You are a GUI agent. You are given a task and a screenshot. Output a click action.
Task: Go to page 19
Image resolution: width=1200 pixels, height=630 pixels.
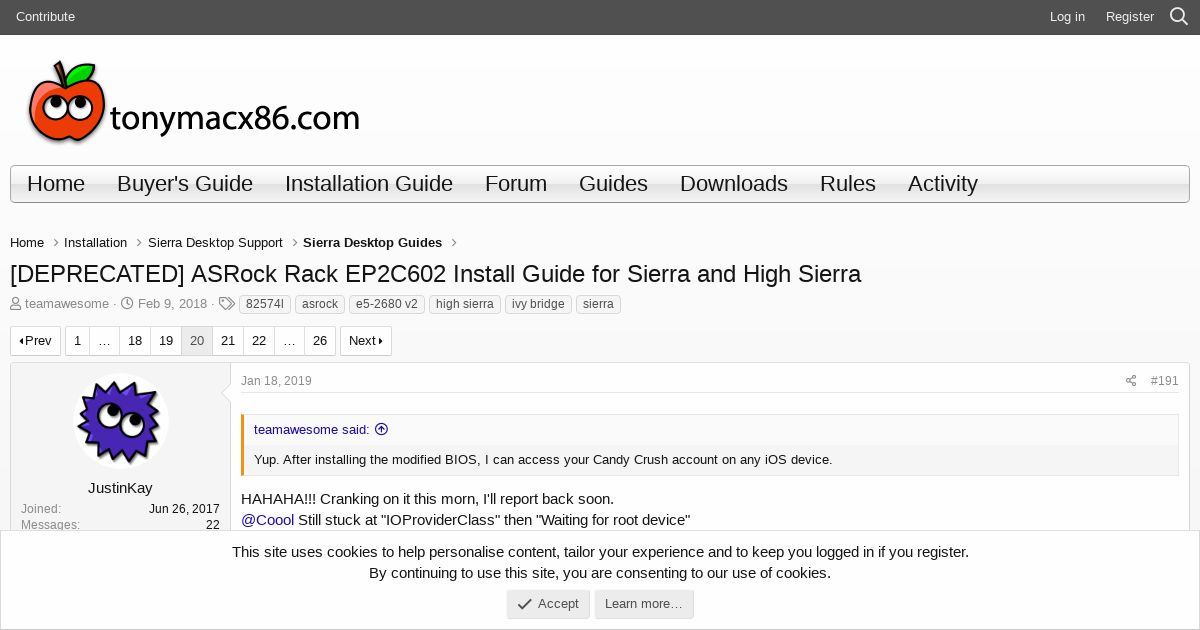click(166, 341)
